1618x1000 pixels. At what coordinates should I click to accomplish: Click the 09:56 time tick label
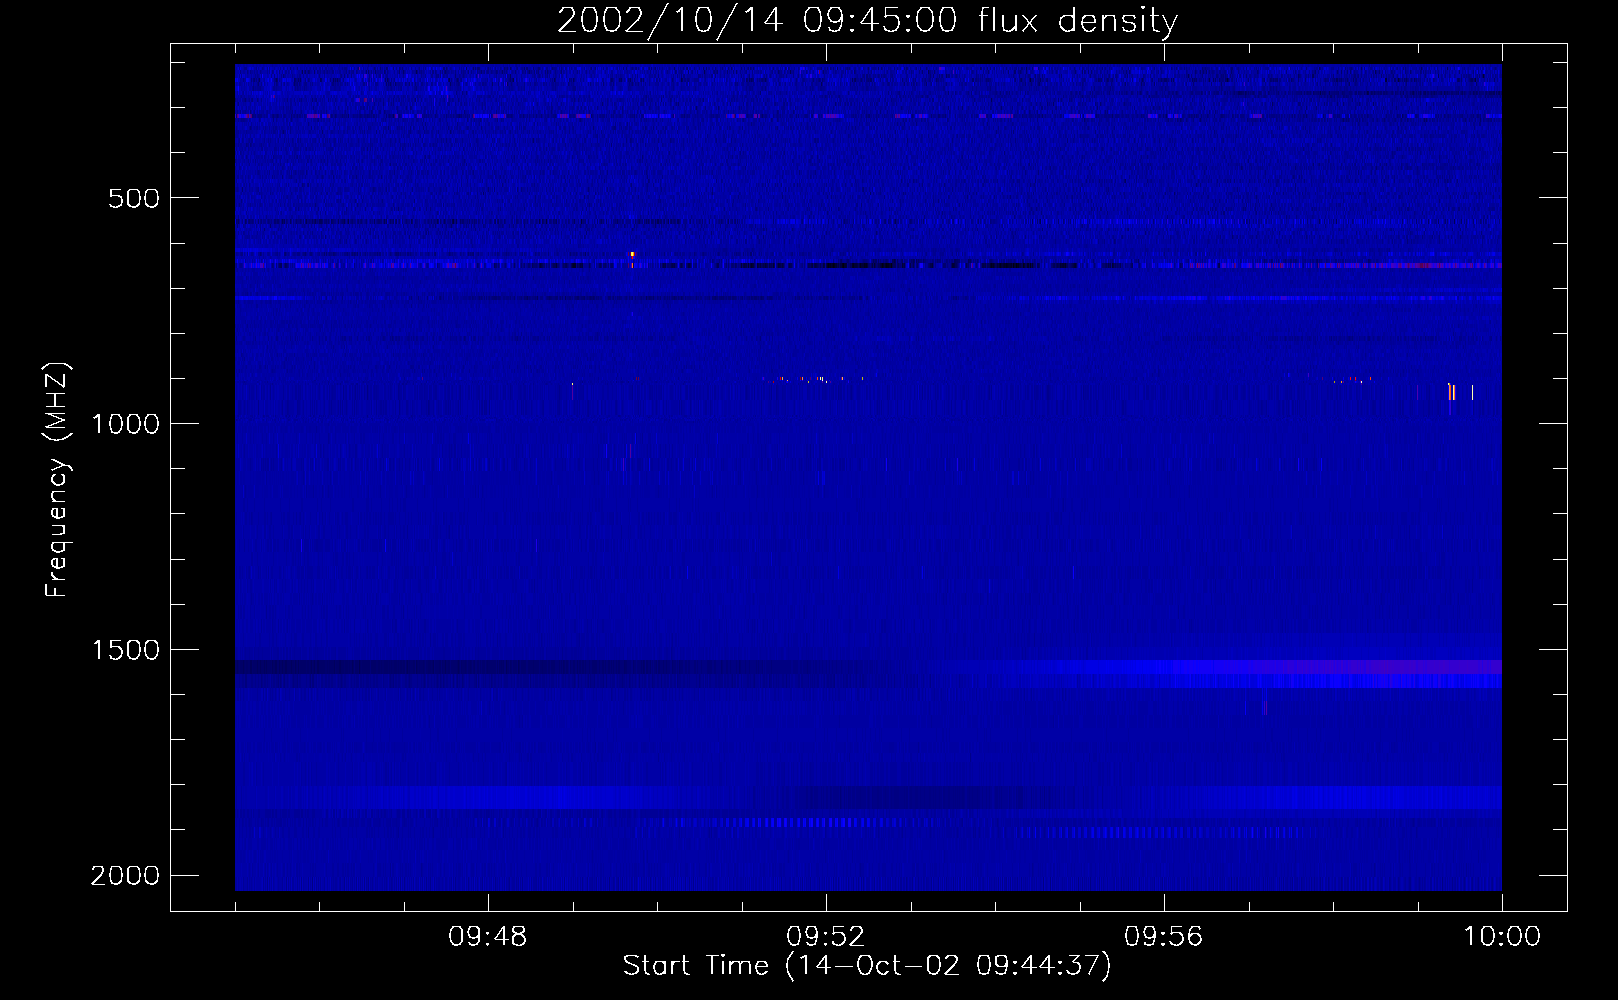click(1164, 937)
